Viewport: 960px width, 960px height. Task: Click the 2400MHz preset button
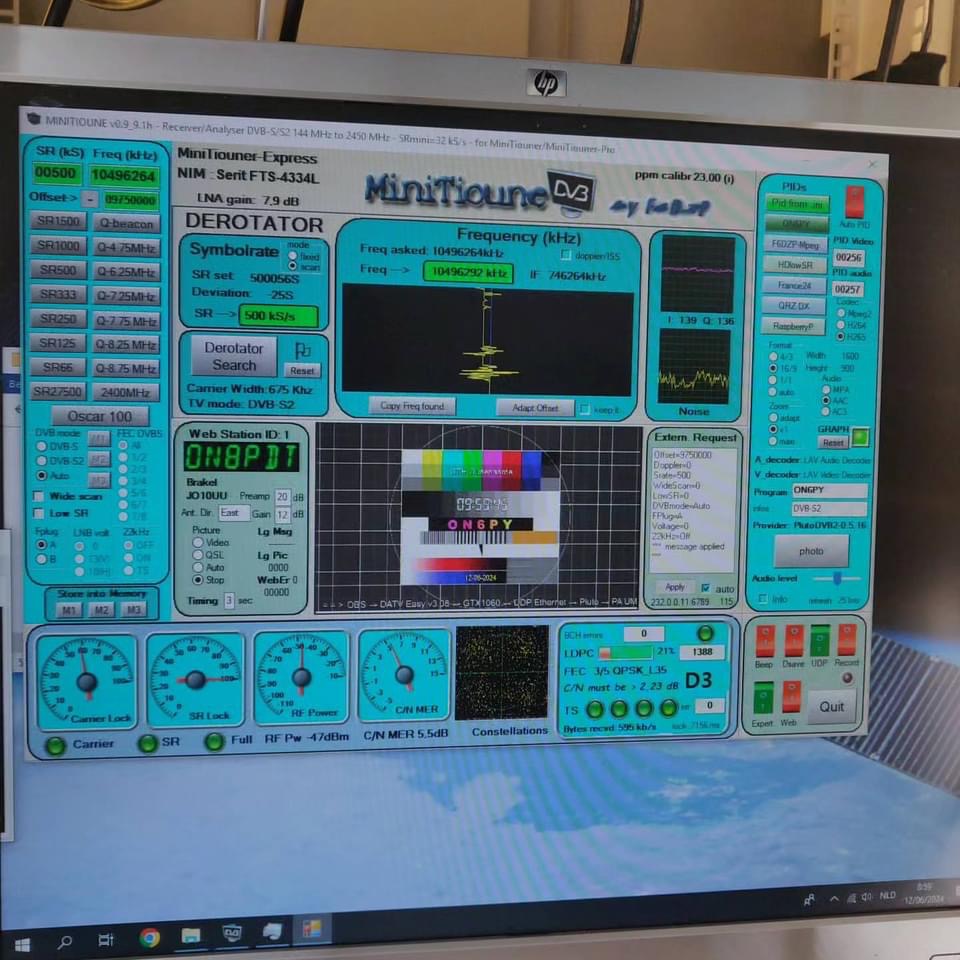(x=126, y=392)
